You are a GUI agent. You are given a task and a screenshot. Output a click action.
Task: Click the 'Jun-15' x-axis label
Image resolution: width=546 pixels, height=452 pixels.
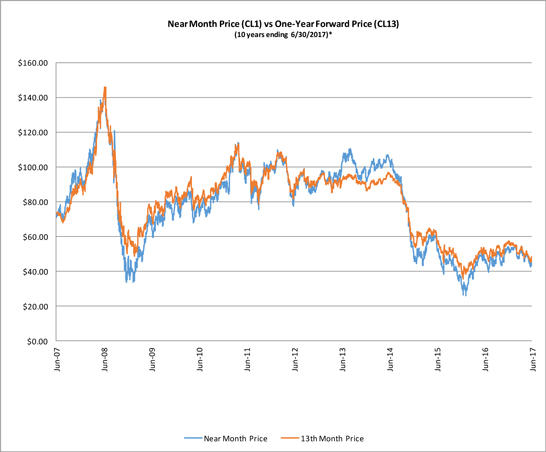click(438, 359)
